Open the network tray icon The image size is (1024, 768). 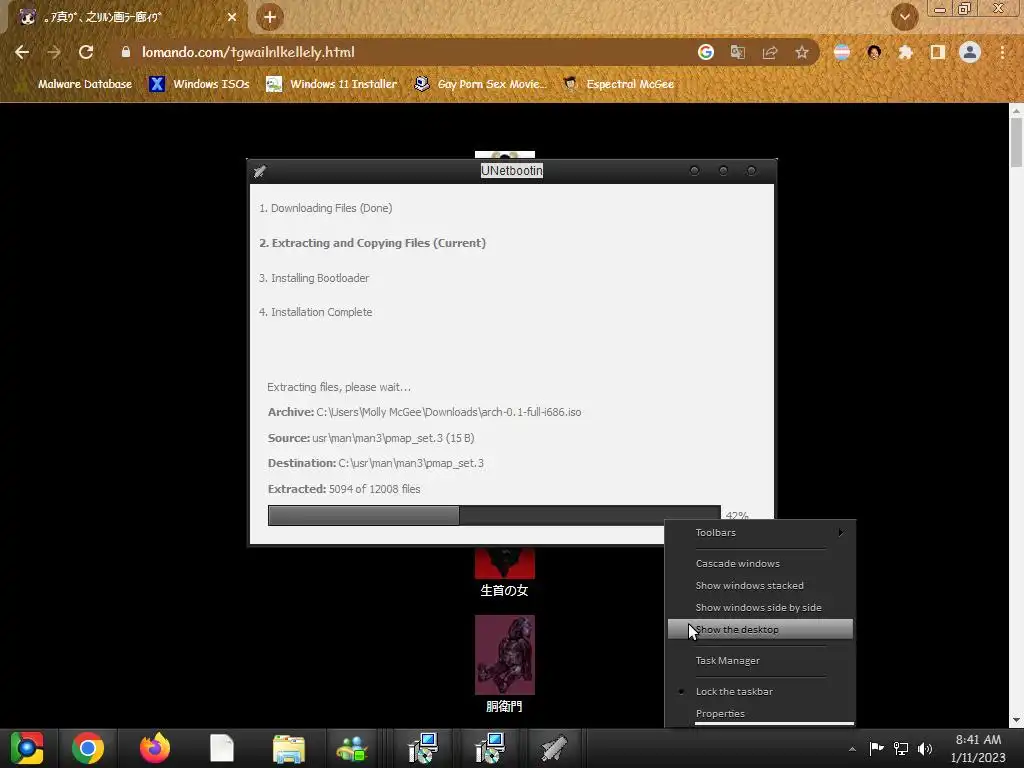901,748
